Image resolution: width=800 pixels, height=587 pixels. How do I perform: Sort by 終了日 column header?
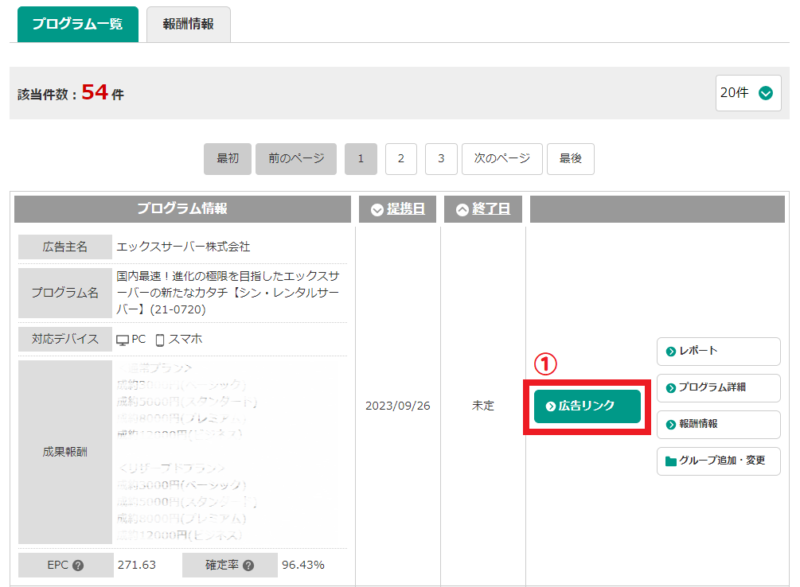click(x=483, y=209)
